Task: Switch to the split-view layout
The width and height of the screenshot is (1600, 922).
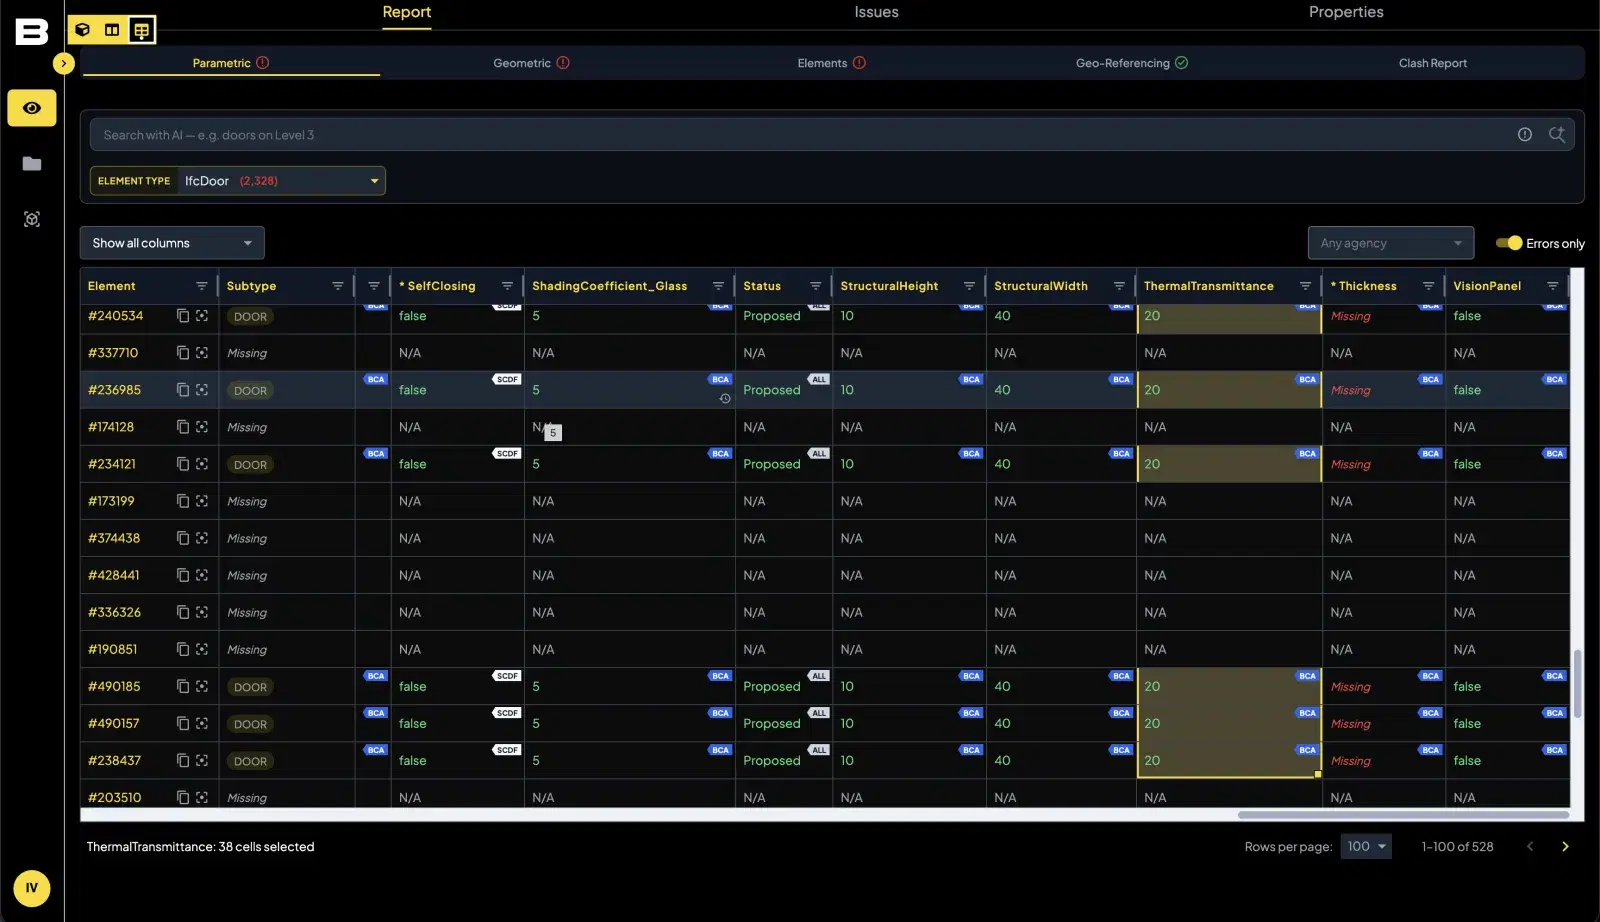Action: click(x=112, y=30)
